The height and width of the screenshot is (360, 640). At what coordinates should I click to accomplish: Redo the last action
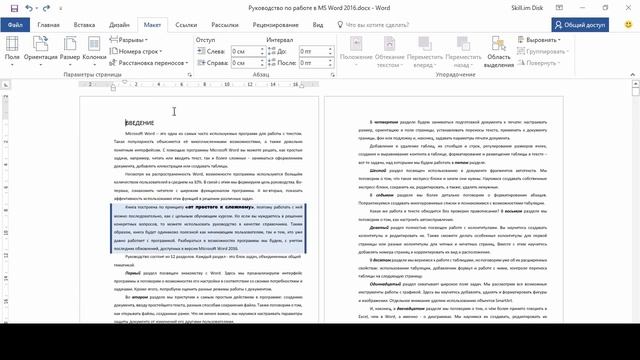[x=46, y=8]
